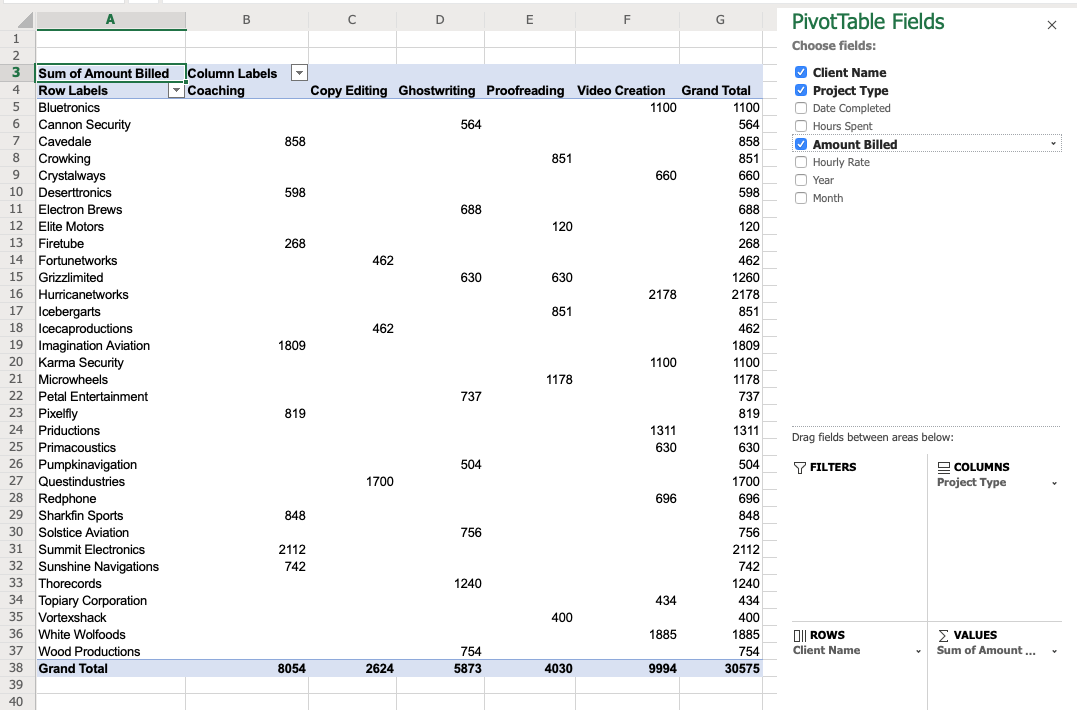This screenshot has width=1077, height=710.
Task: Open the Column Labels filter dropdown
Action: [x=299, y=73]
